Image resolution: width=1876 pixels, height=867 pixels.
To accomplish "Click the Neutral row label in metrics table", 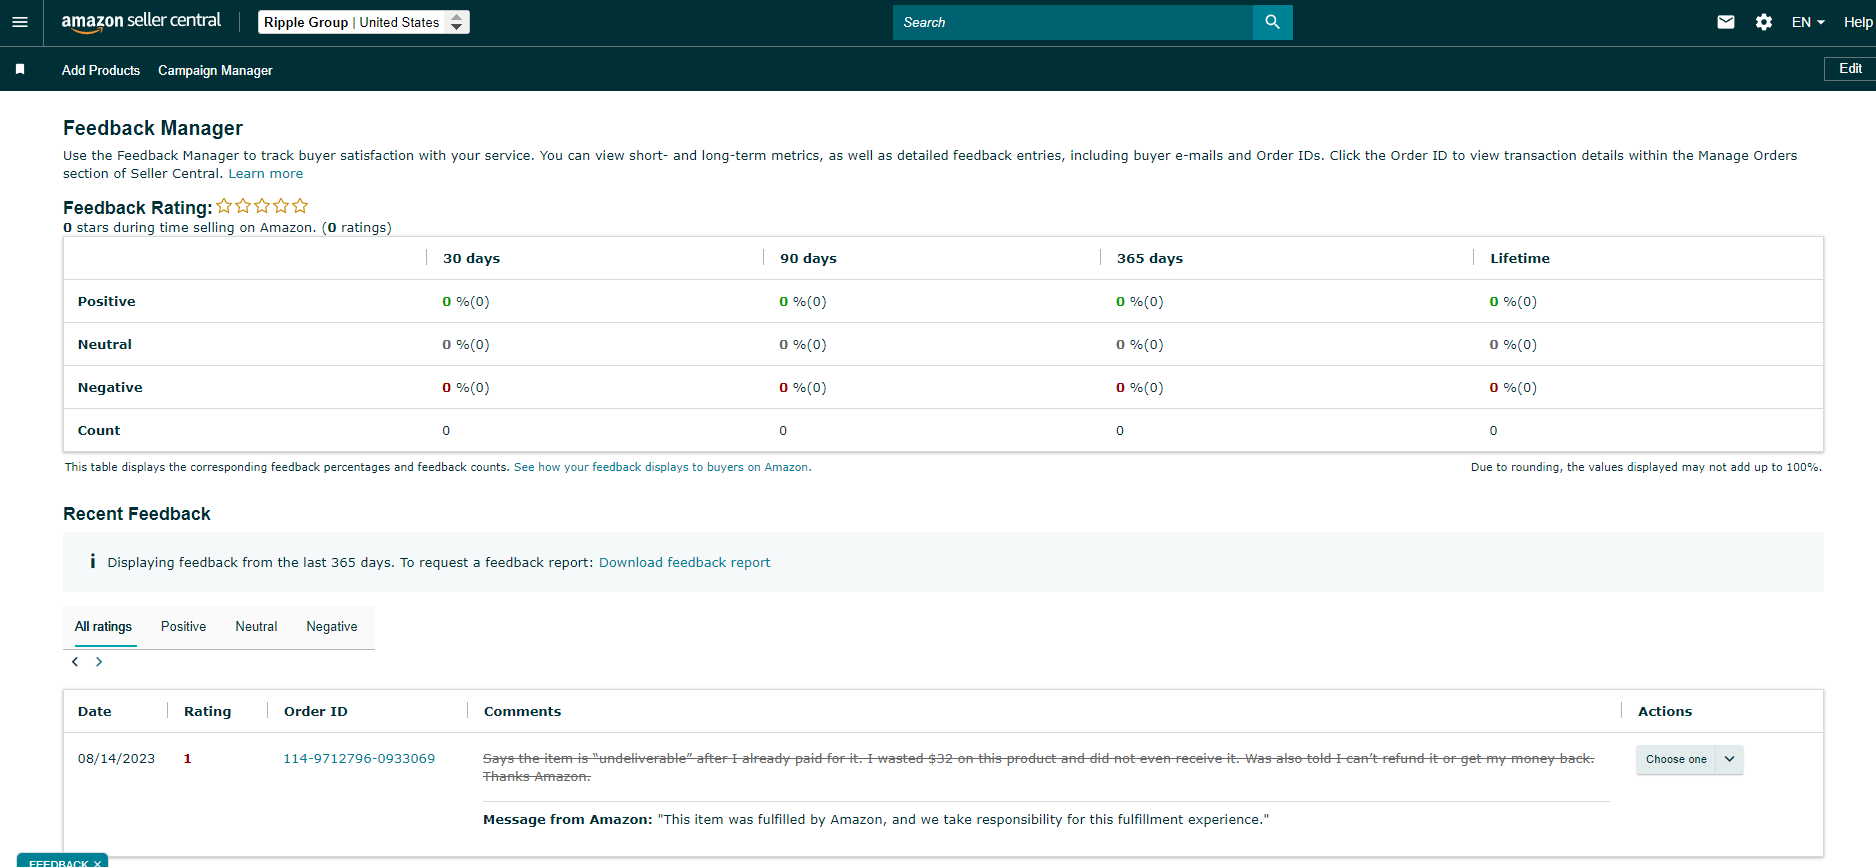I will (x=105, y=344).
